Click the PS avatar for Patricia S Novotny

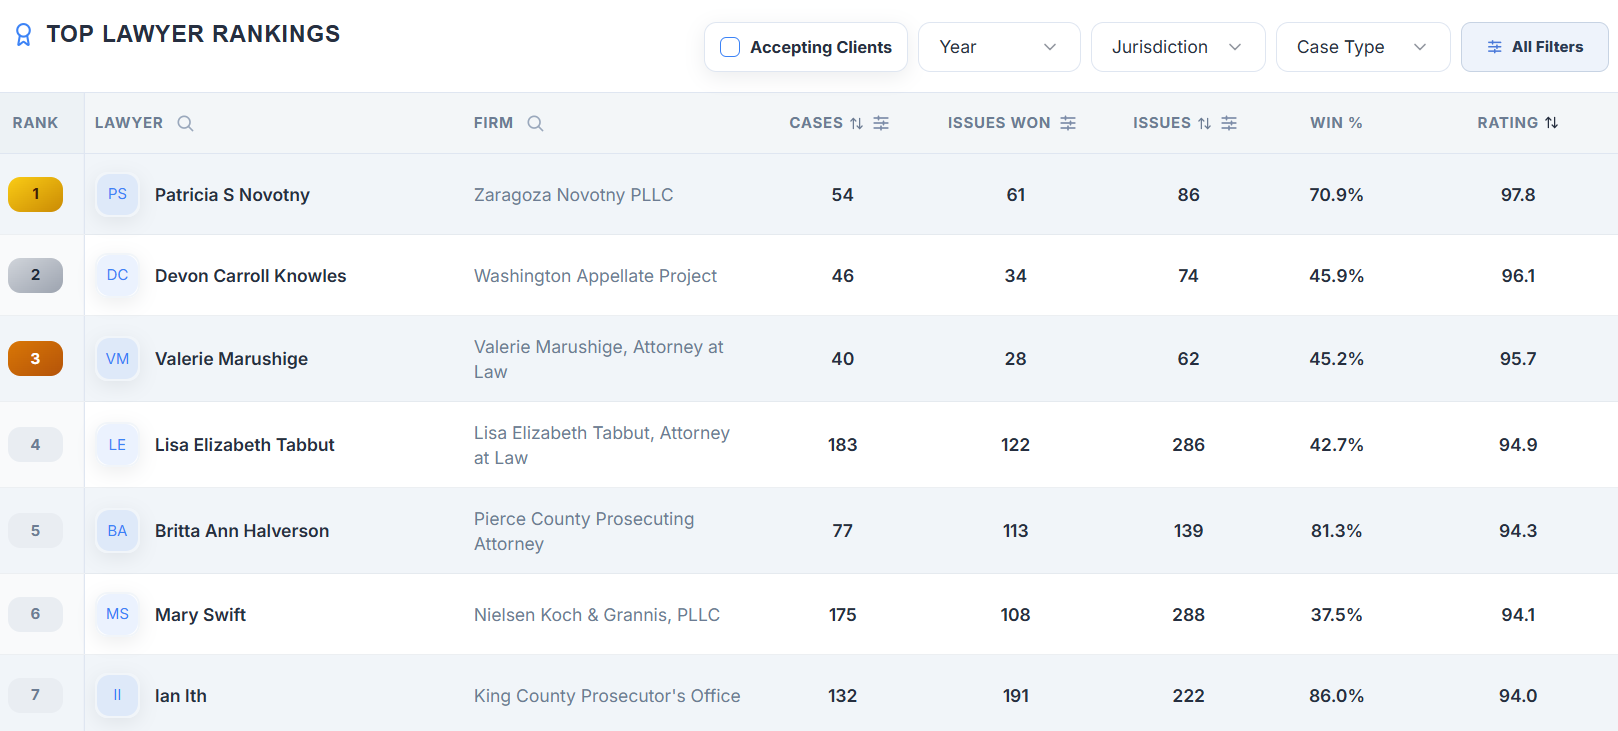[117, 194]
